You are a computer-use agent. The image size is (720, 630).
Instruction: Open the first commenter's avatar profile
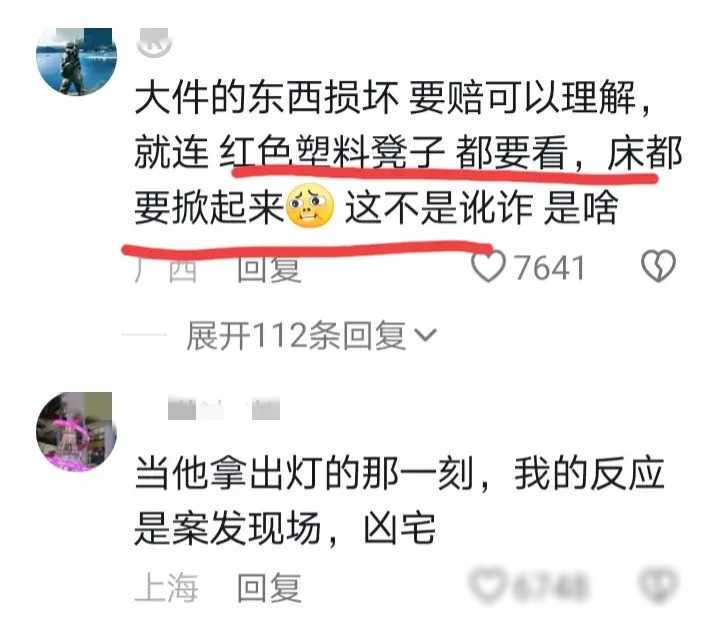coord(76,61)
